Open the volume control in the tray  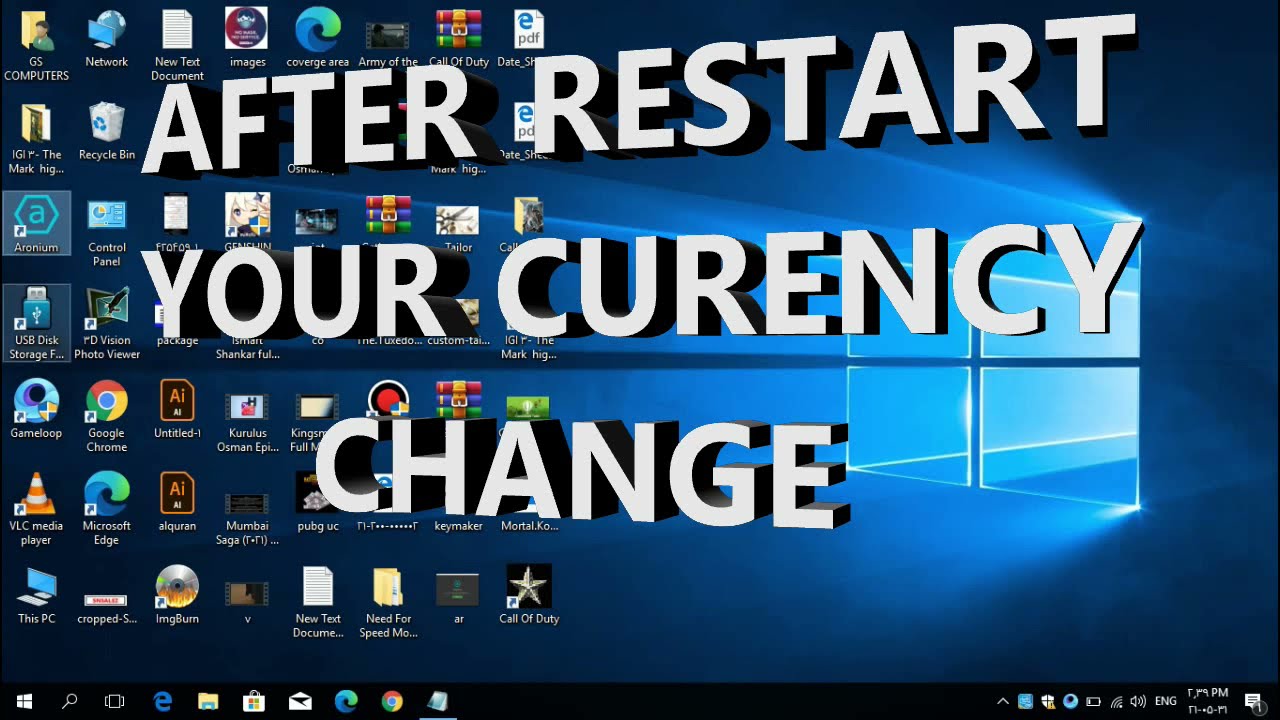(x=1138, y=701)
